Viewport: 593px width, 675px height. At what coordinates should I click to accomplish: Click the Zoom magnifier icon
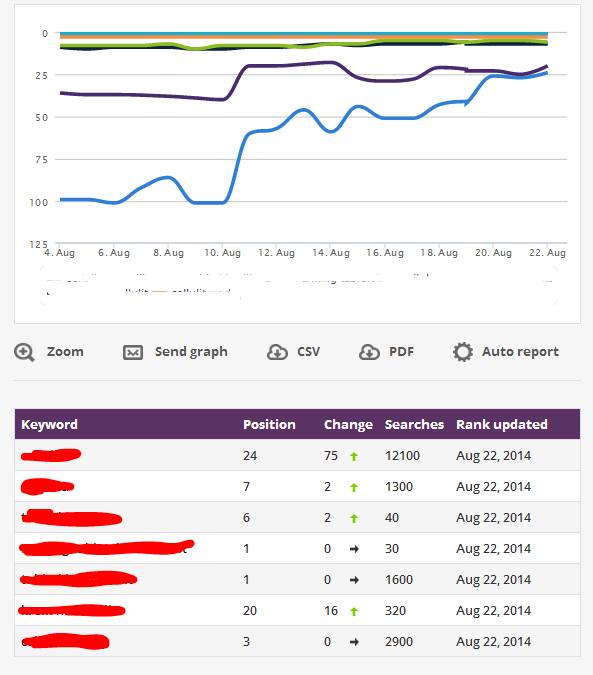coord(24,352)
